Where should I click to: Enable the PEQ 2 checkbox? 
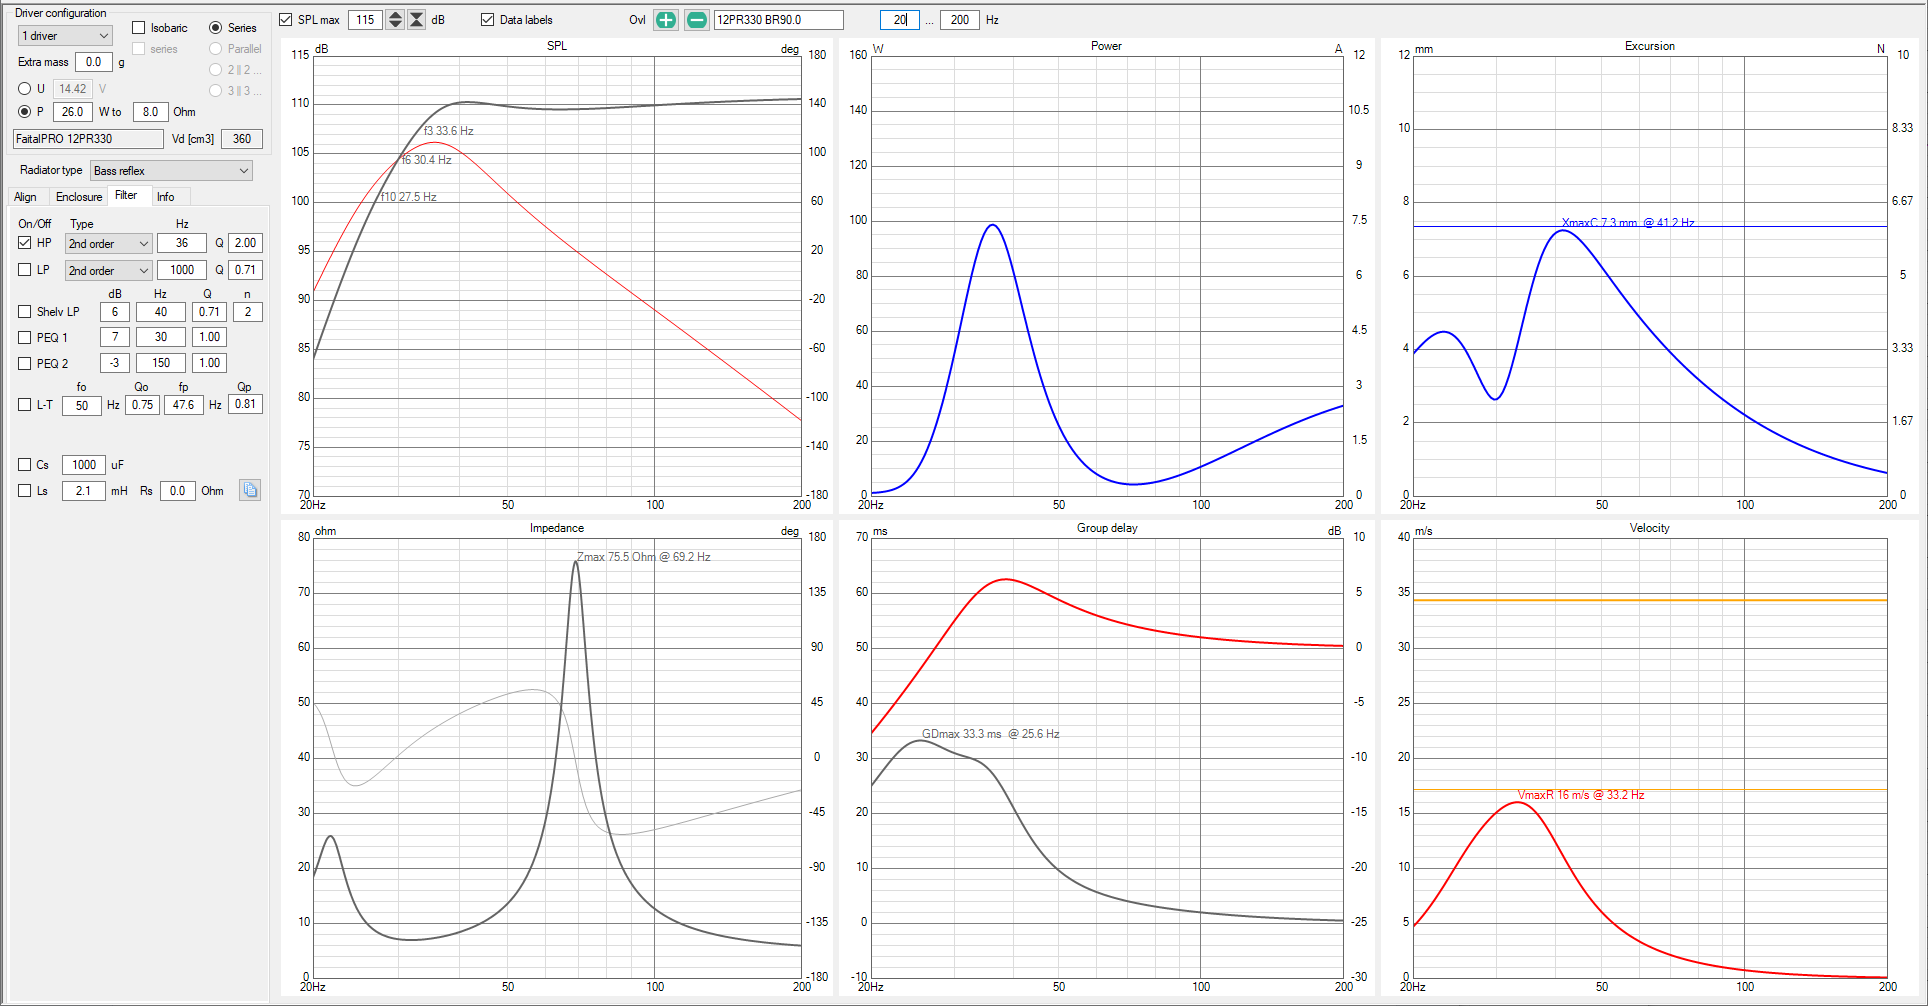(x=25, y=364)
